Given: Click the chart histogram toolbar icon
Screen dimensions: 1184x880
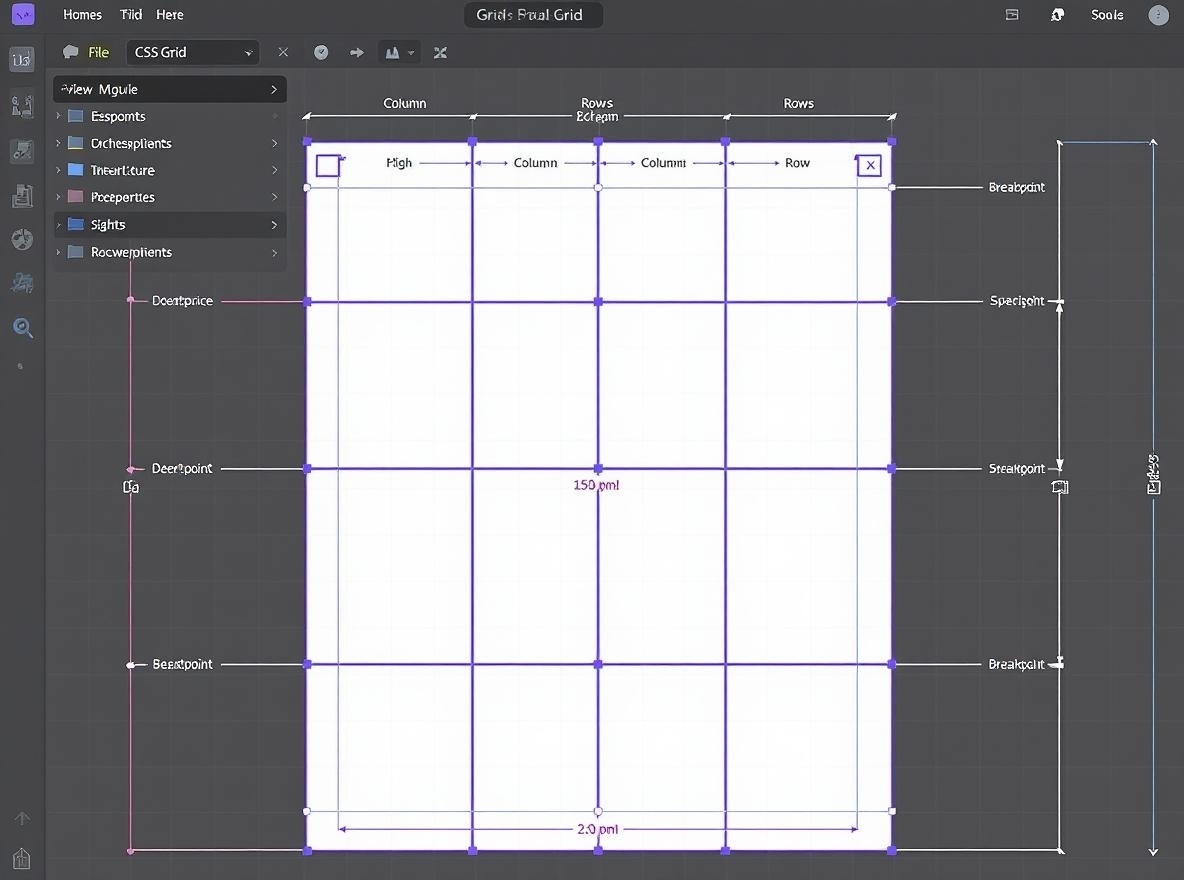Looking at the screenshot, I should 392,52.
